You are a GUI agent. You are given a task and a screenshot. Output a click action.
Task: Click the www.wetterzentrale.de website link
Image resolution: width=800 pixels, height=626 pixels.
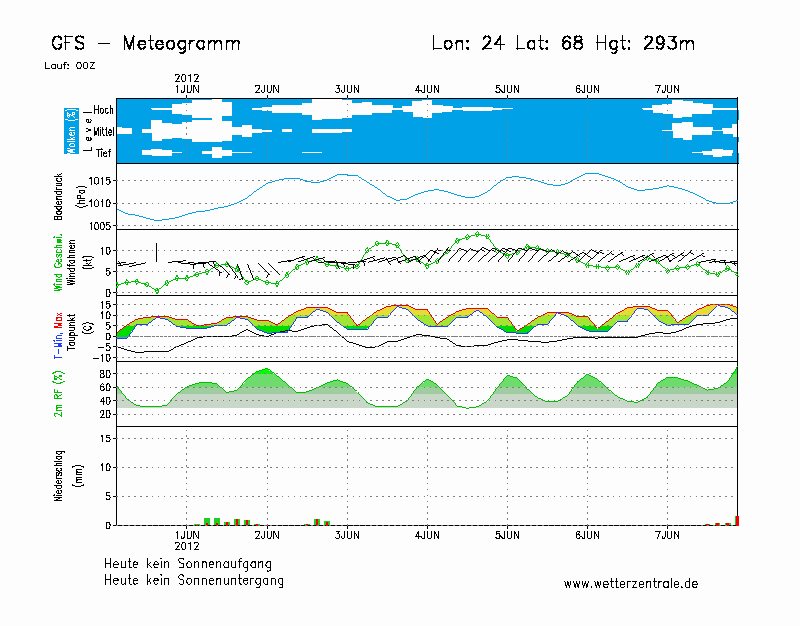630,583
